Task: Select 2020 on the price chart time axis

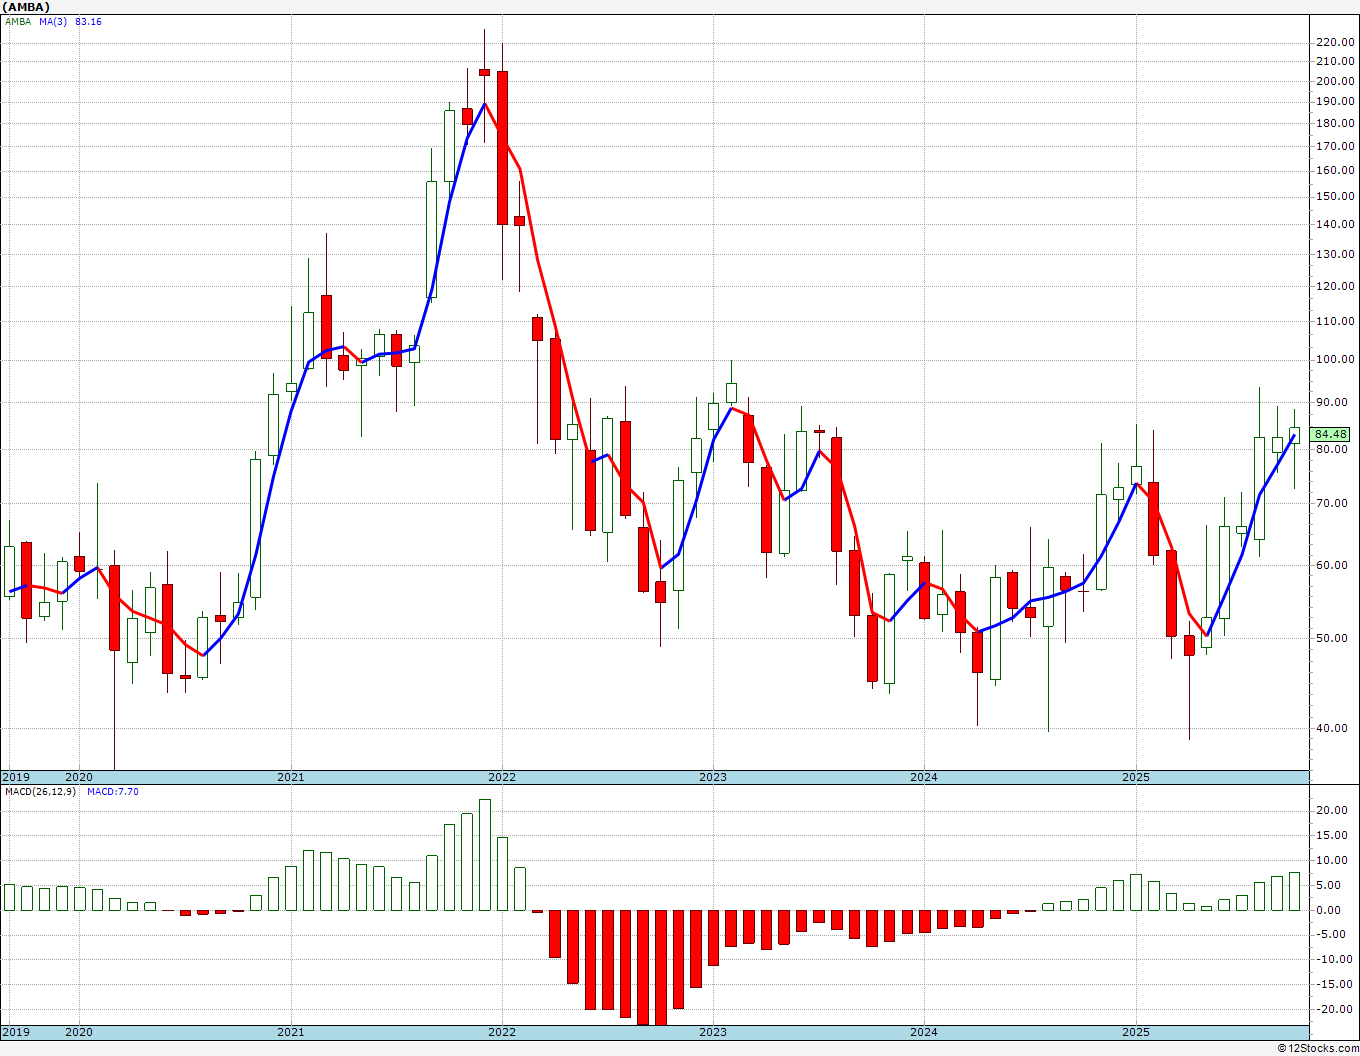Action: [x=78, y=777]
